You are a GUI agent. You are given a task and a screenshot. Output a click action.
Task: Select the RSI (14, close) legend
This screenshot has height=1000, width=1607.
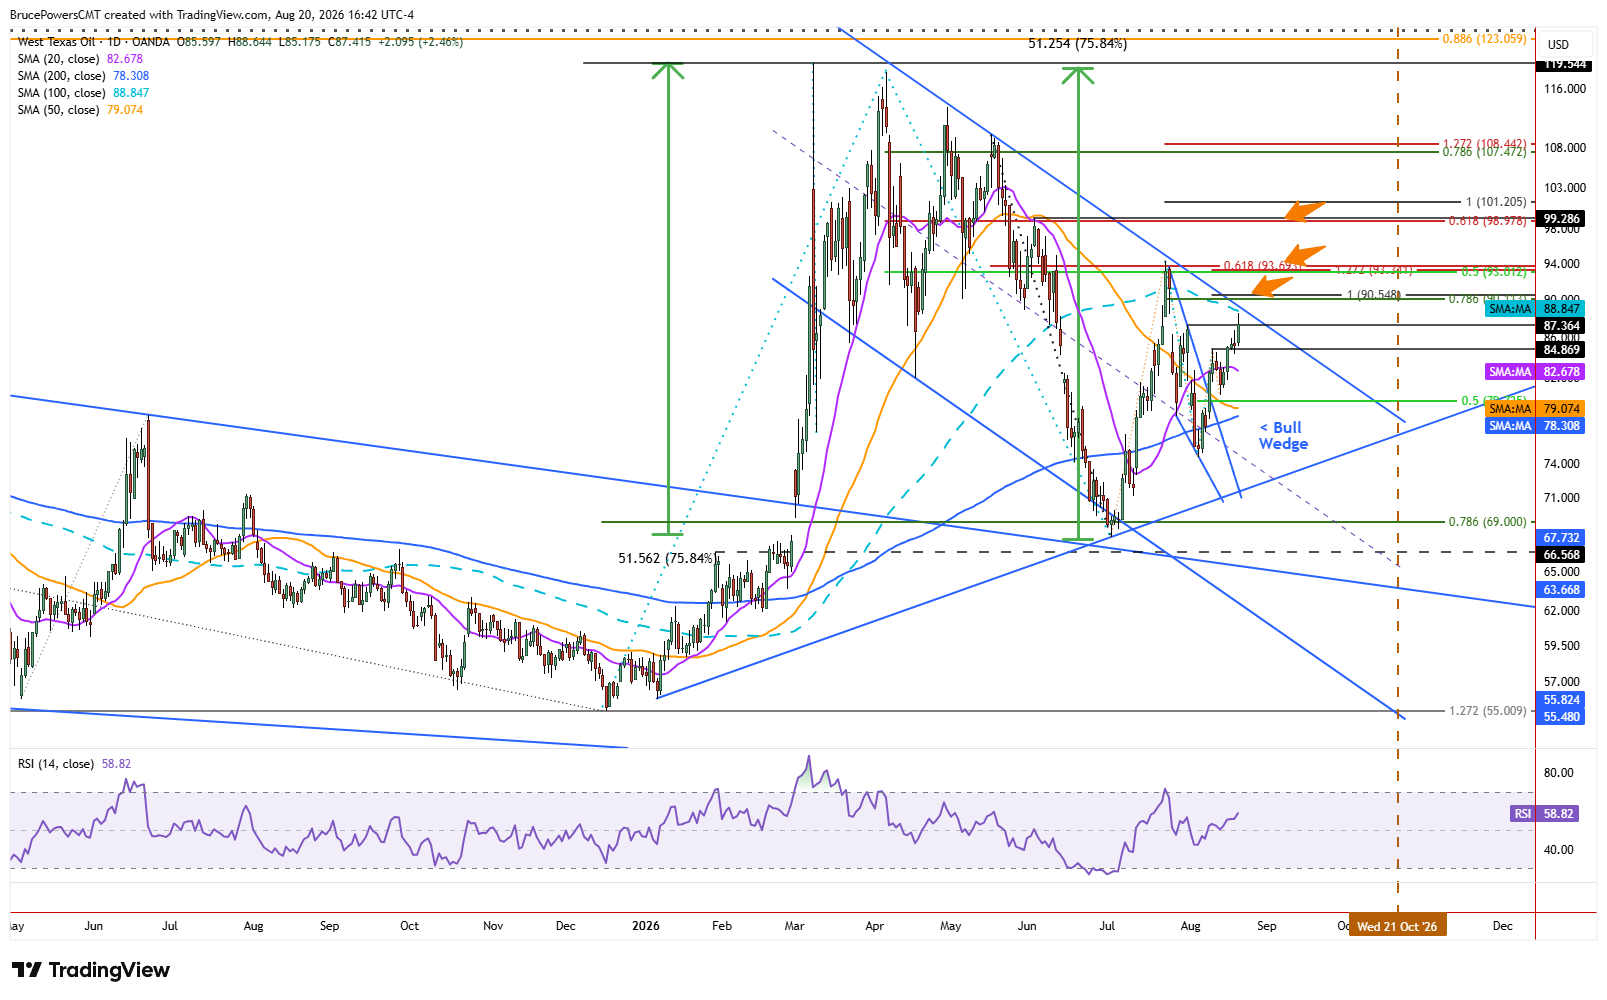tap(74, 764)
